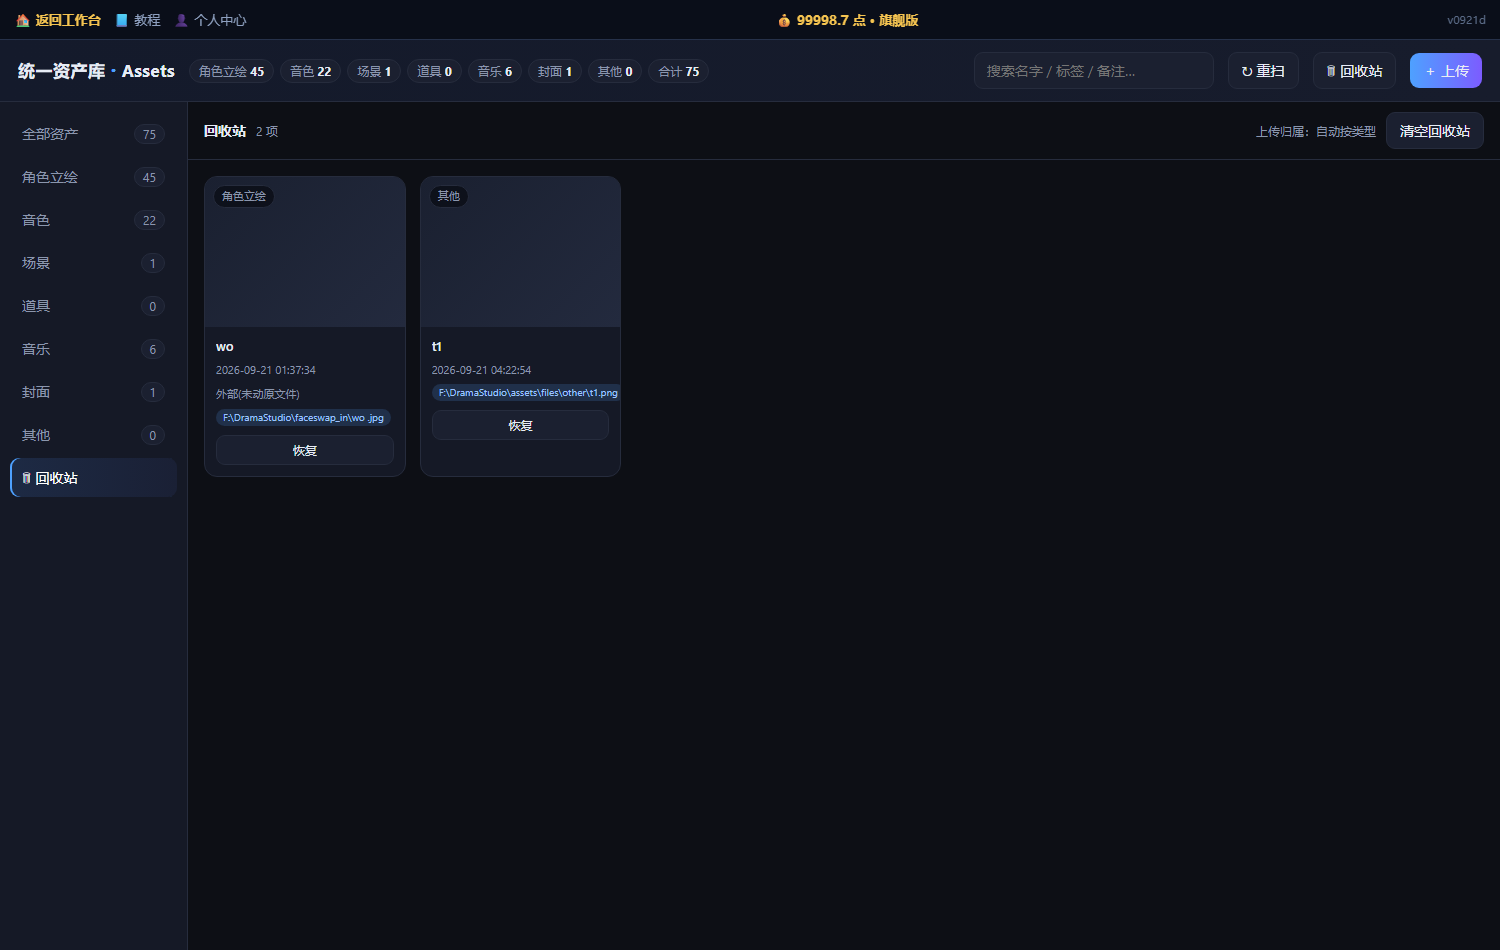Restore the t1 asset with 恢复
This screenshot has width=1500, height=950.
click(x=520, y=425)
